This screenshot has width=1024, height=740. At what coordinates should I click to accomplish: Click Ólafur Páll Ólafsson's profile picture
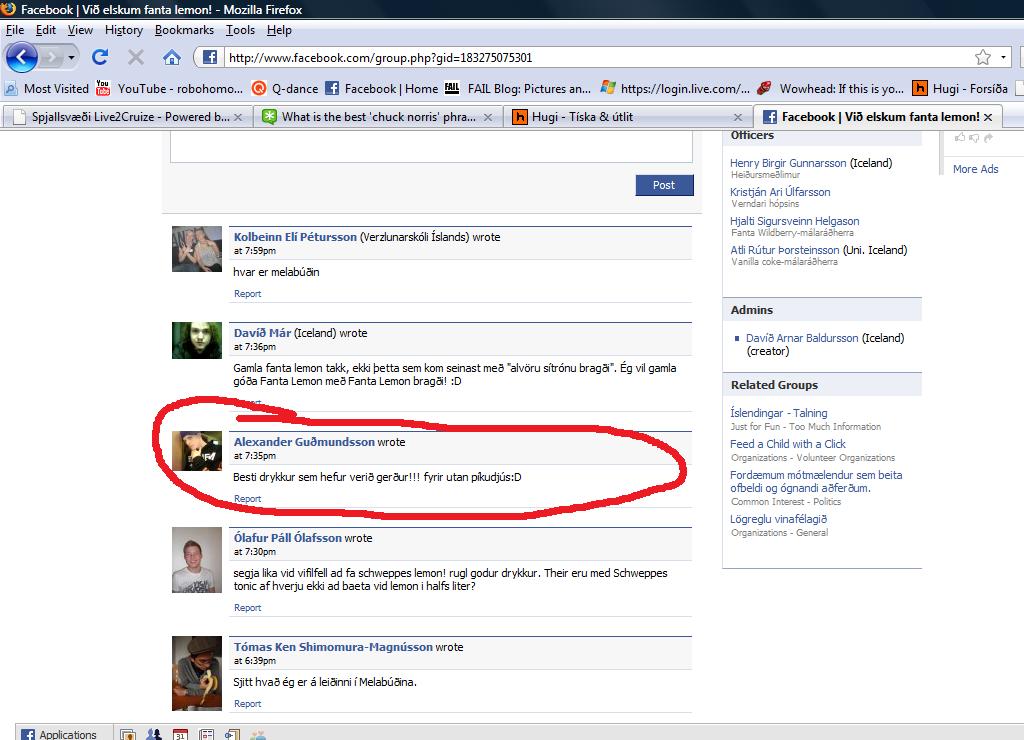(x=197, y=560)
